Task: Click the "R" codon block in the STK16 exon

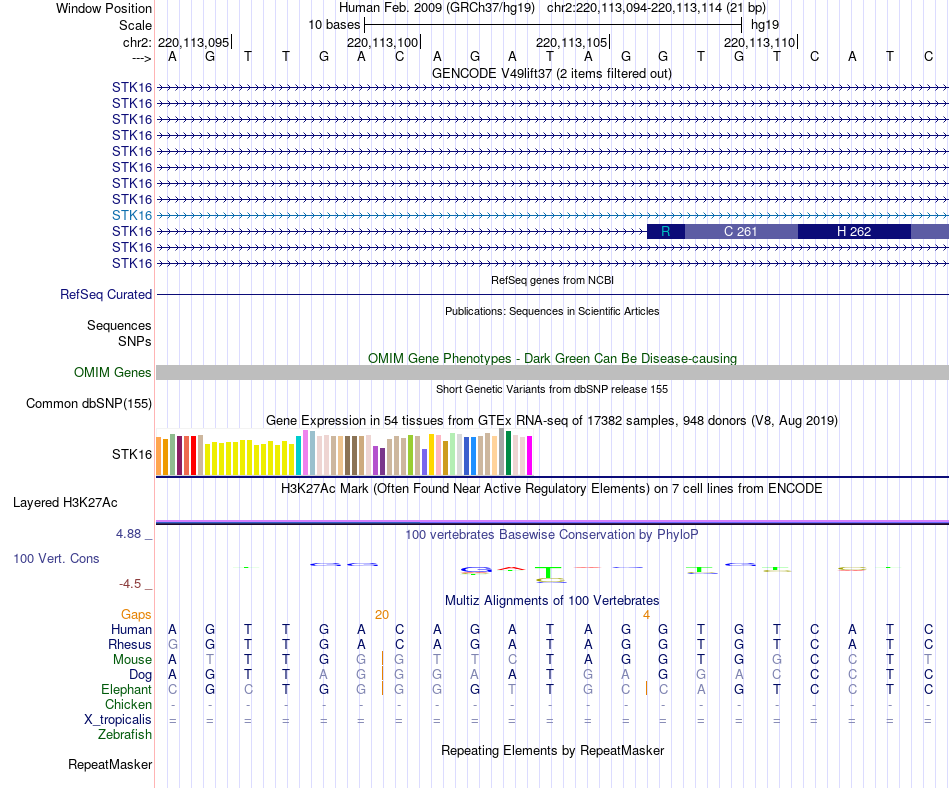Action: pos(666,231)
